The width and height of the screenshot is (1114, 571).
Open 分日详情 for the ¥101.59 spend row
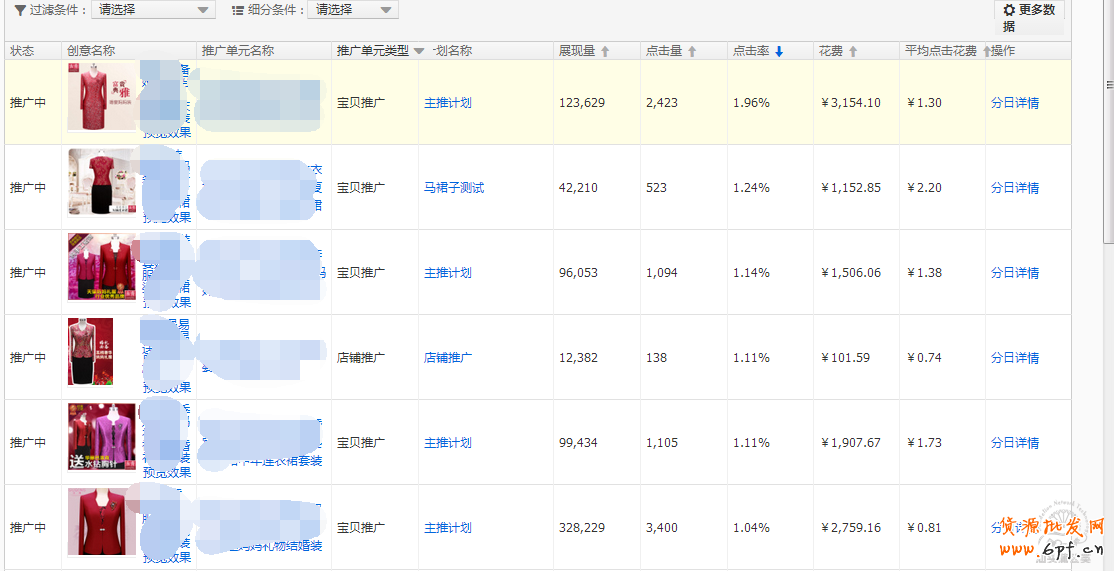pos(1015,358)
